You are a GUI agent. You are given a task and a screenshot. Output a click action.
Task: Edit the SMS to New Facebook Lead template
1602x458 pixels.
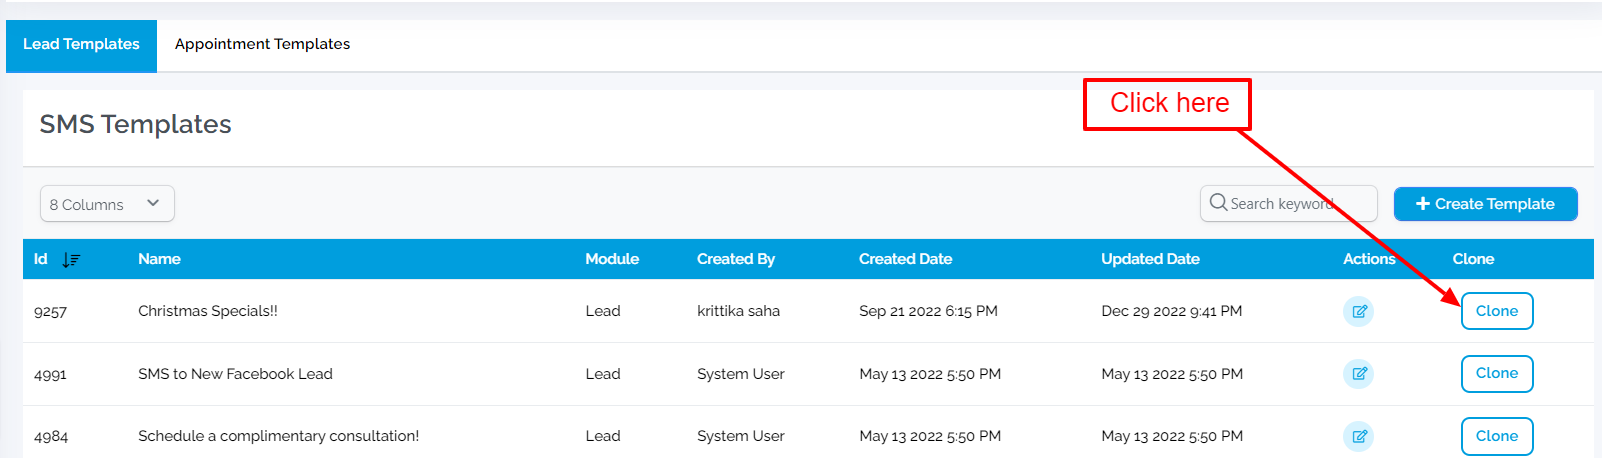point(1358,374)
